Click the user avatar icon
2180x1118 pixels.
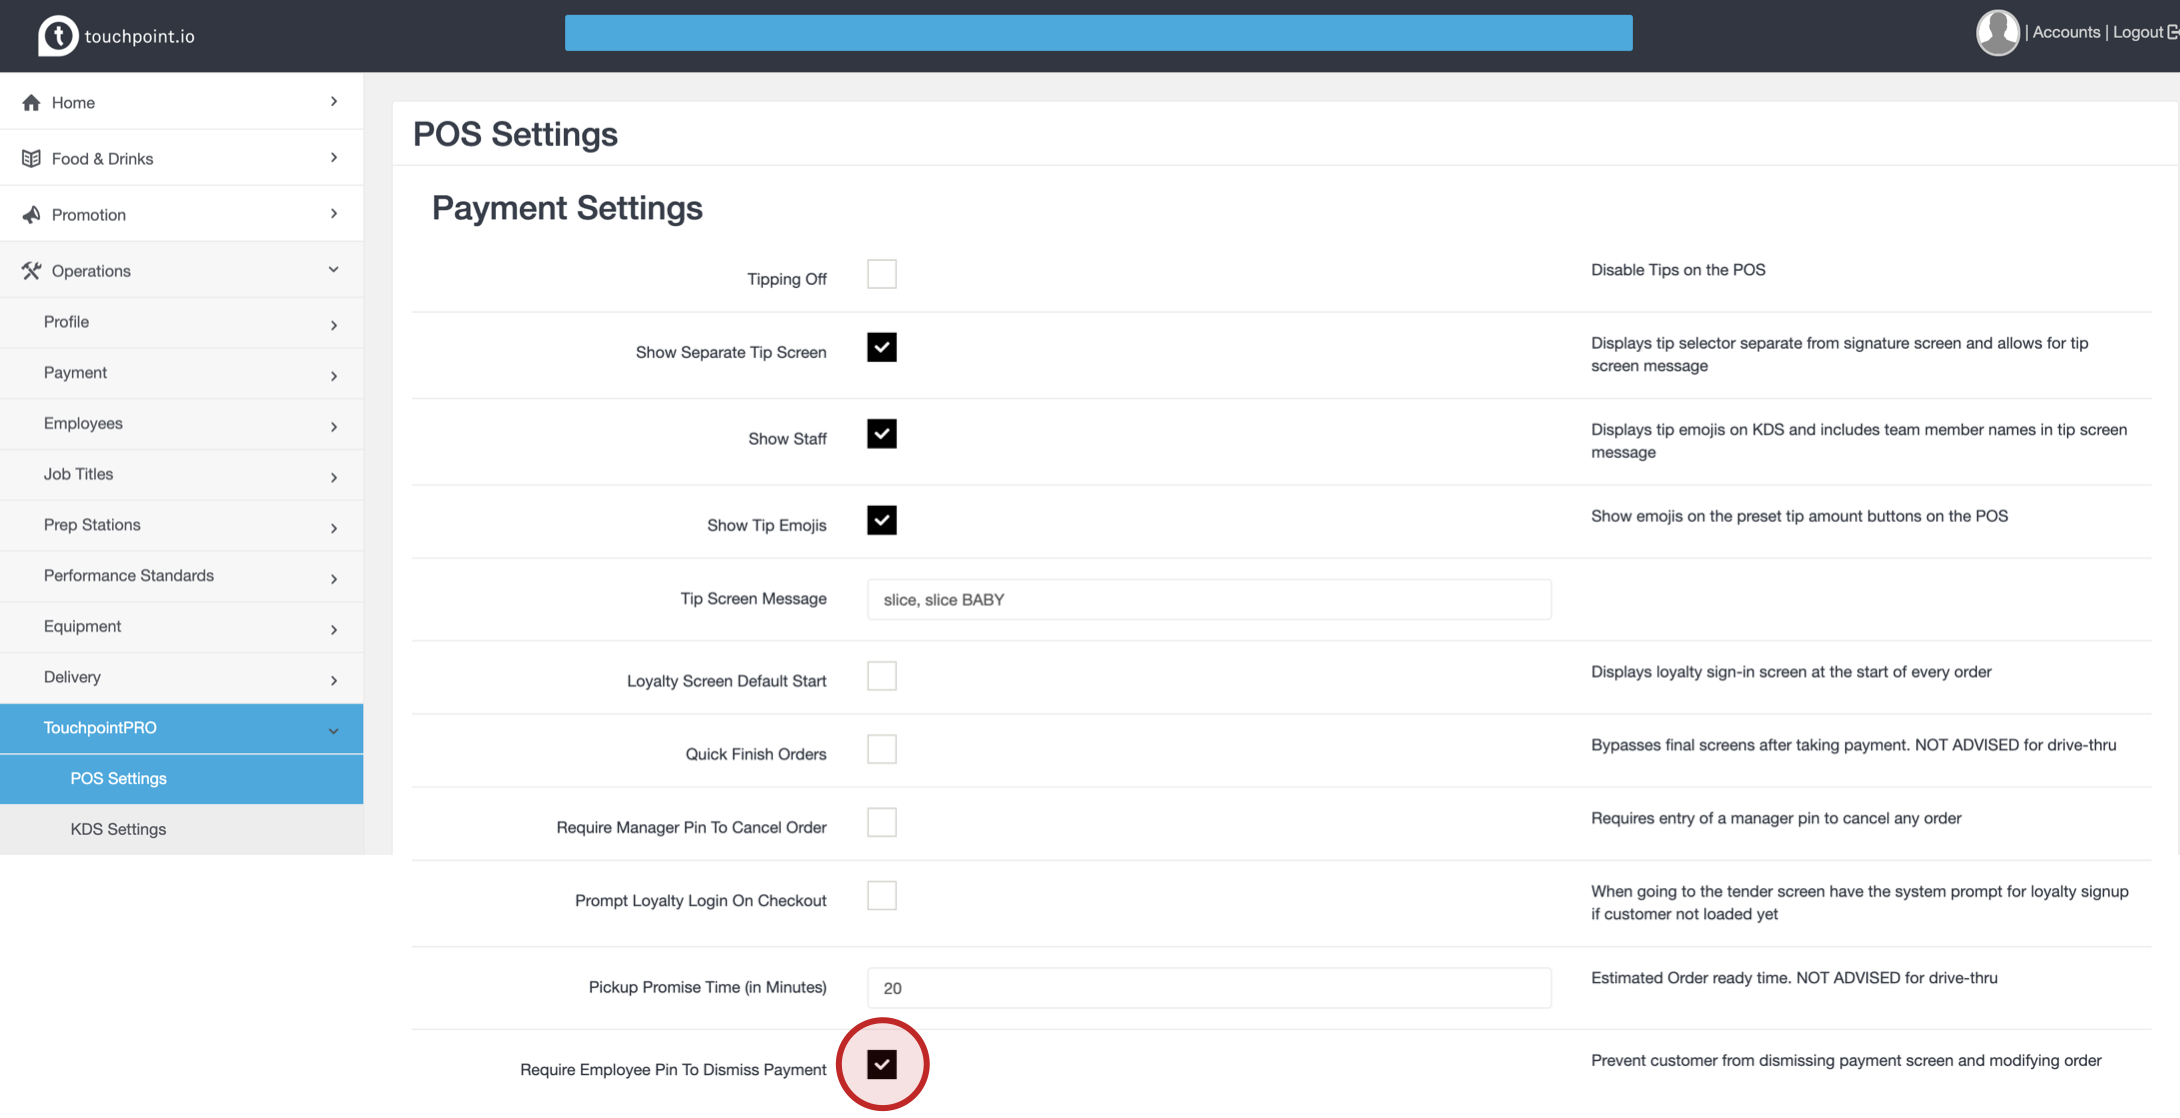coord(1997,32)
